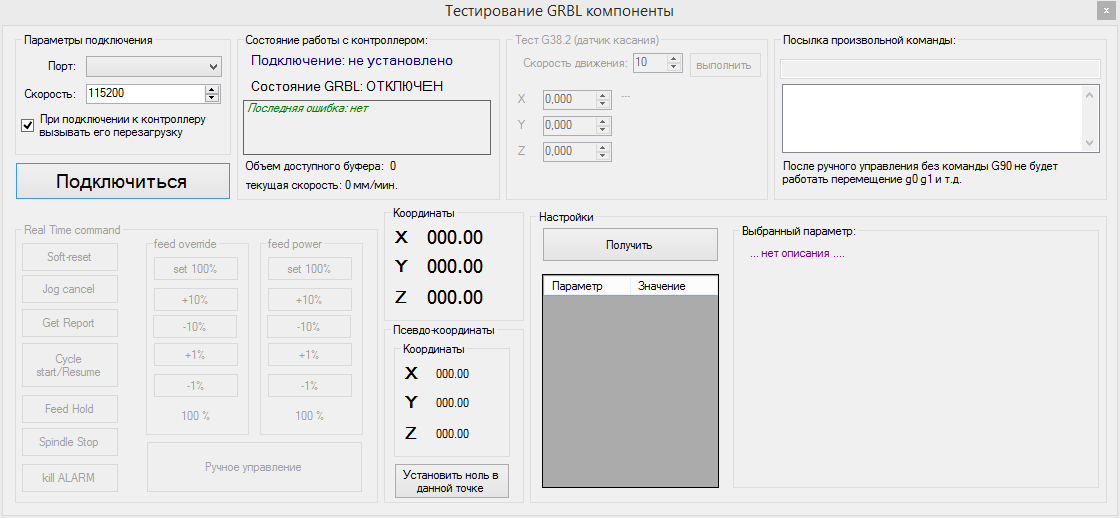The height and width of the screenshot is (518, 1120).
Task: Click the Значение column header
Action: pyautogui.click(x=674, y=286)
